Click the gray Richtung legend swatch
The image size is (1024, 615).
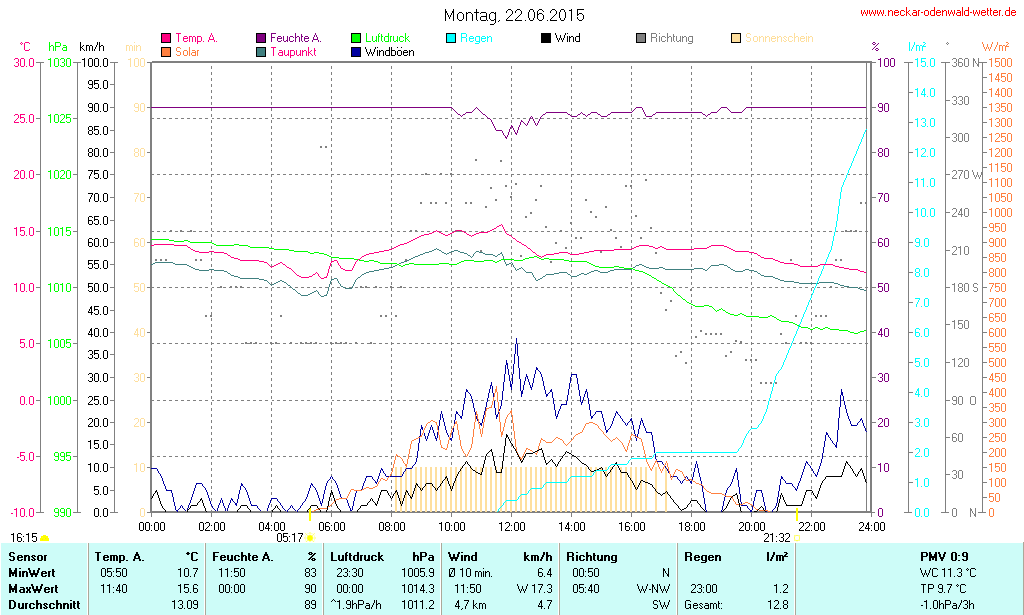click(641, 38)
